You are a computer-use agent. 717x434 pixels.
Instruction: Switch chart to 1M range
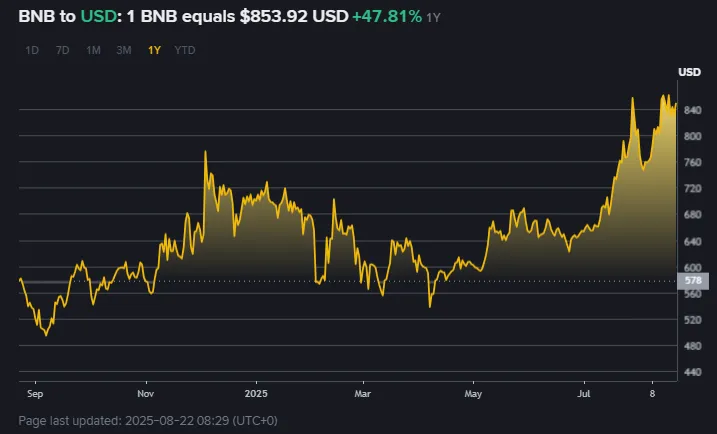pyautogui.click(x=93, y=50)
